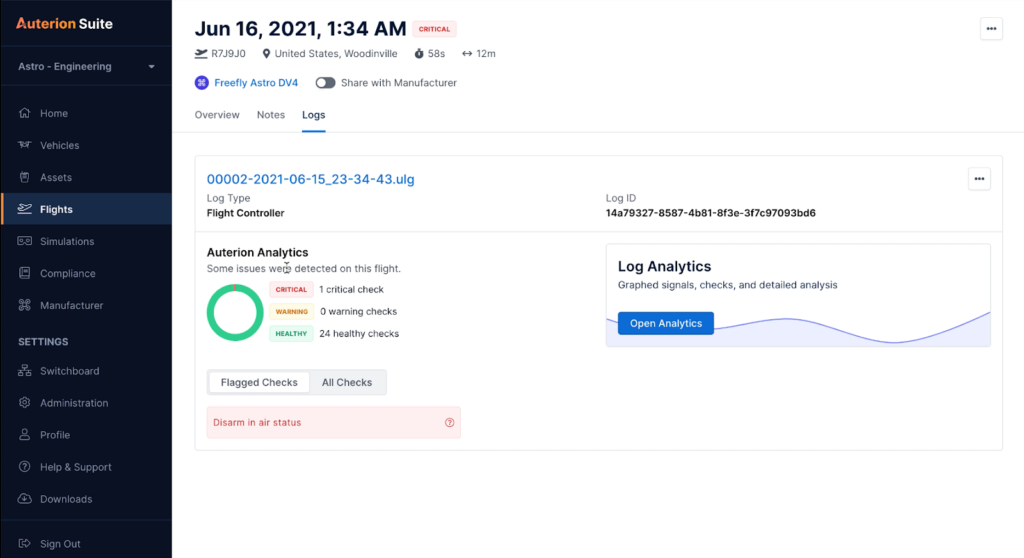Screen dimensions: 1024x558
Task: Click the Profile person icon
Action: point(24,435)
